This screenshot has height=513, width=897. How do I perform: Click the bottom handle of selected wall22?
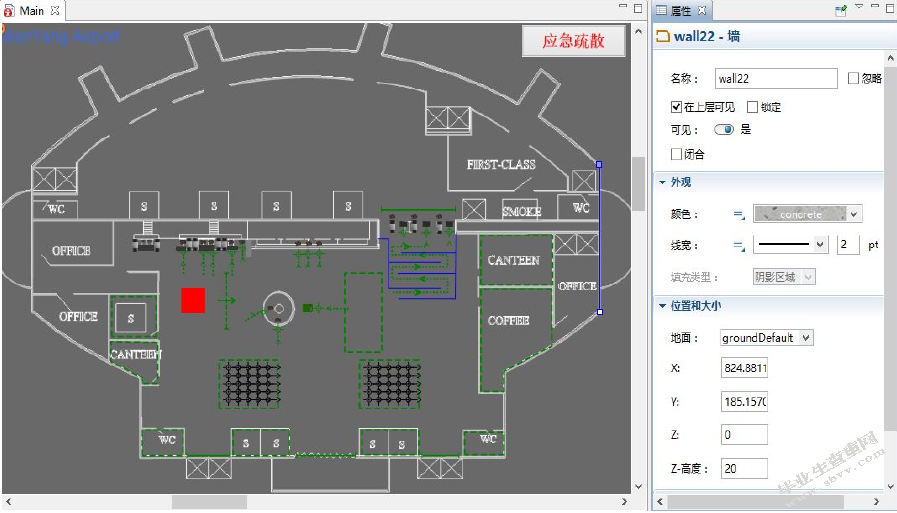pyautogui.click(x=600, y=312)
